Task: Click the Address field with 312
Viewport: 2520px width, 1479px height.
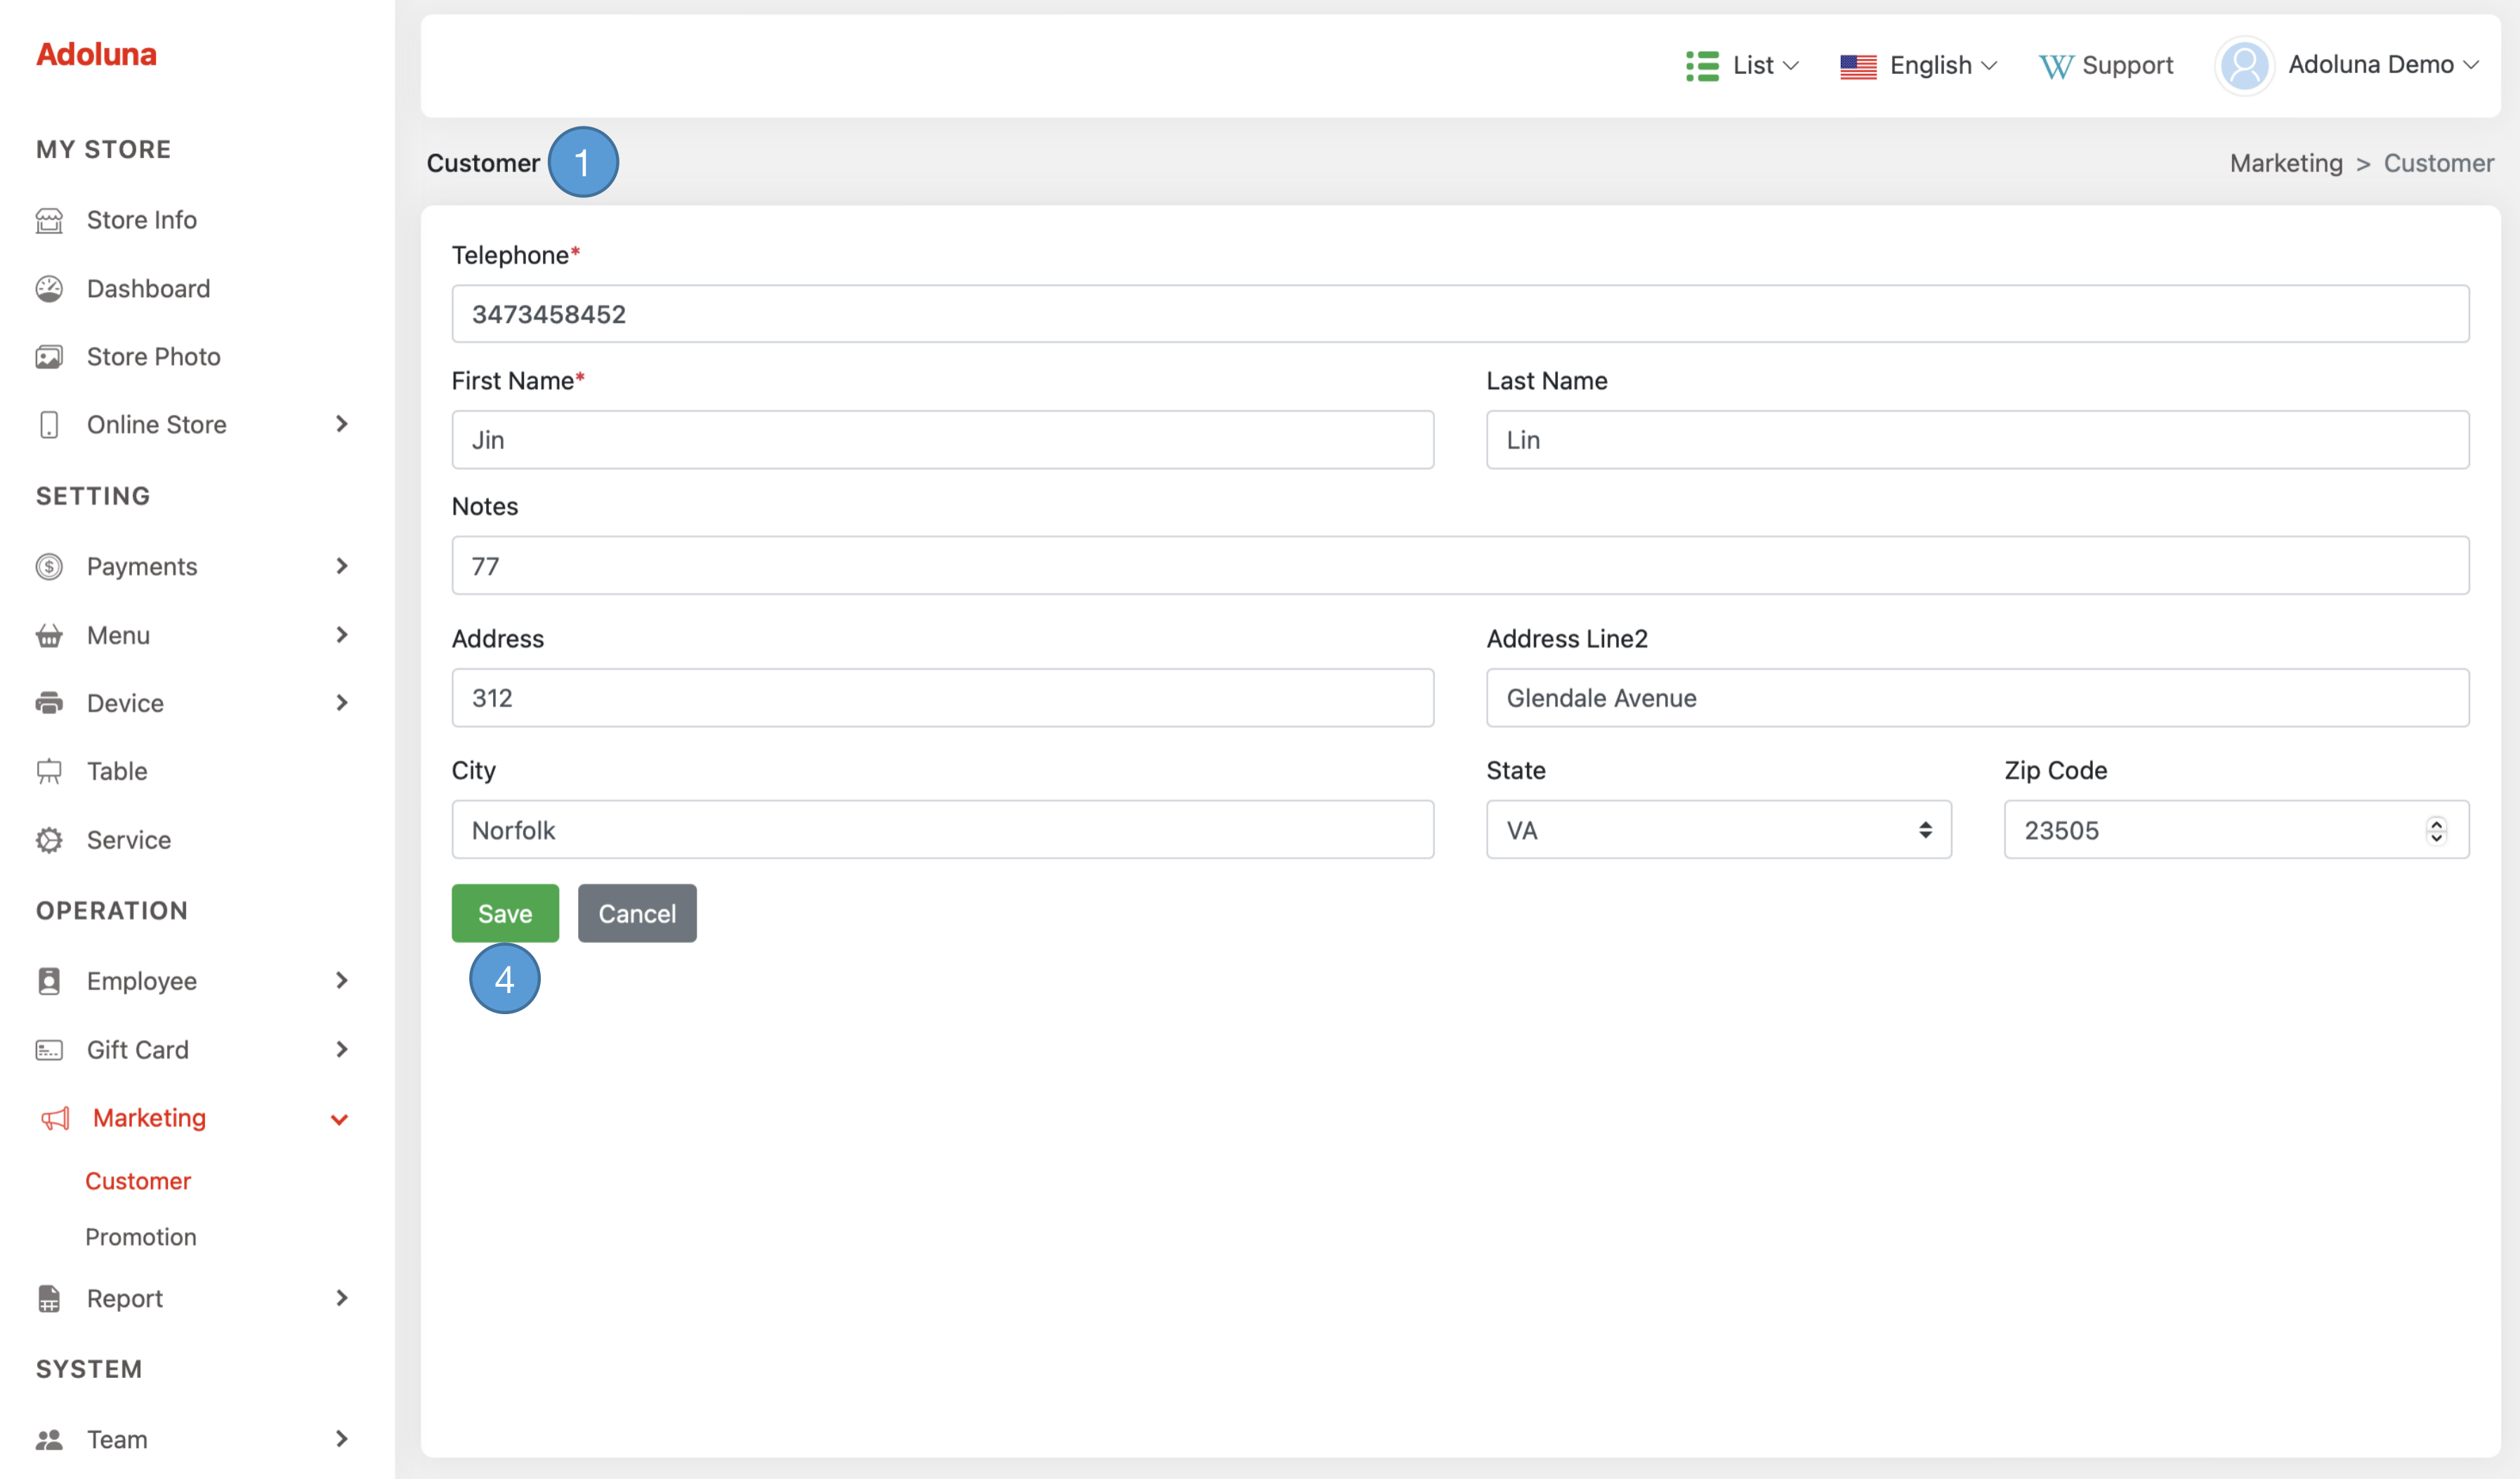Action: coord(942,698)
